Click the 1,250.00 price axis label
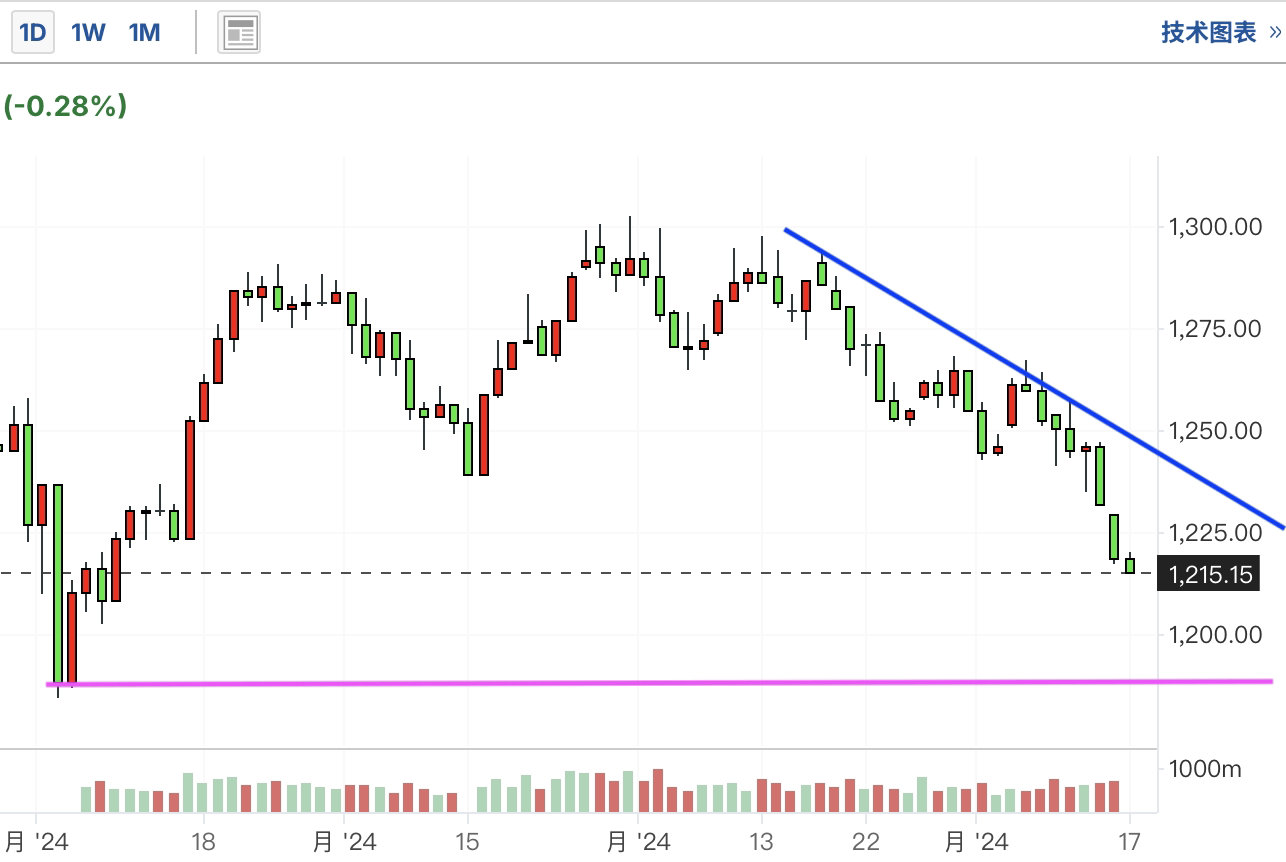The height and width of the screenshot is (862, 1286). pos(1215,431)
